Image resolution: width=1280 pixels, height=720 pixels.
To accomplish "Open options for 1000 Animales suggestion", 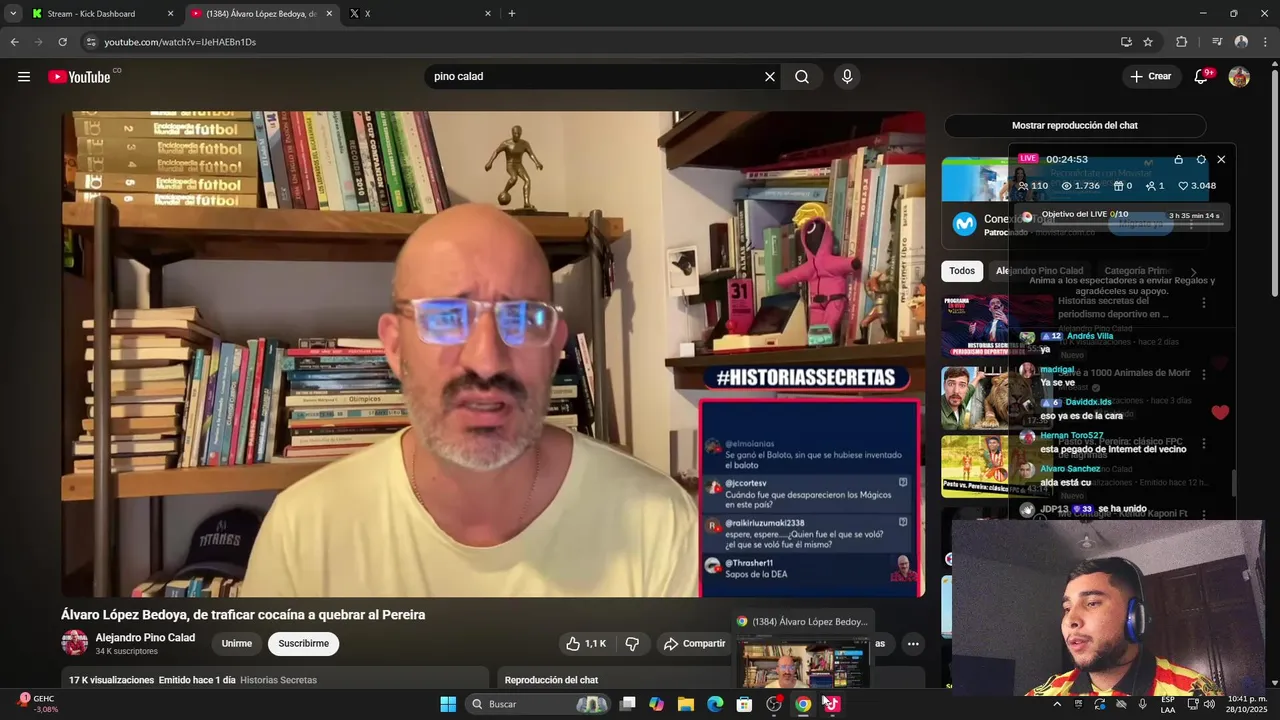I will tap(1204, 374).
